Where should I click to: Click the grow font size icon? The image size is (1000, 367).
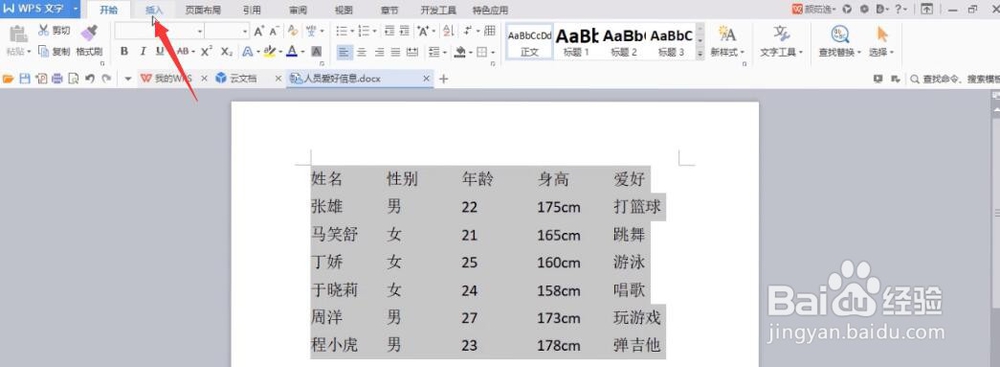pyautogui.click(x=258, y=31)
